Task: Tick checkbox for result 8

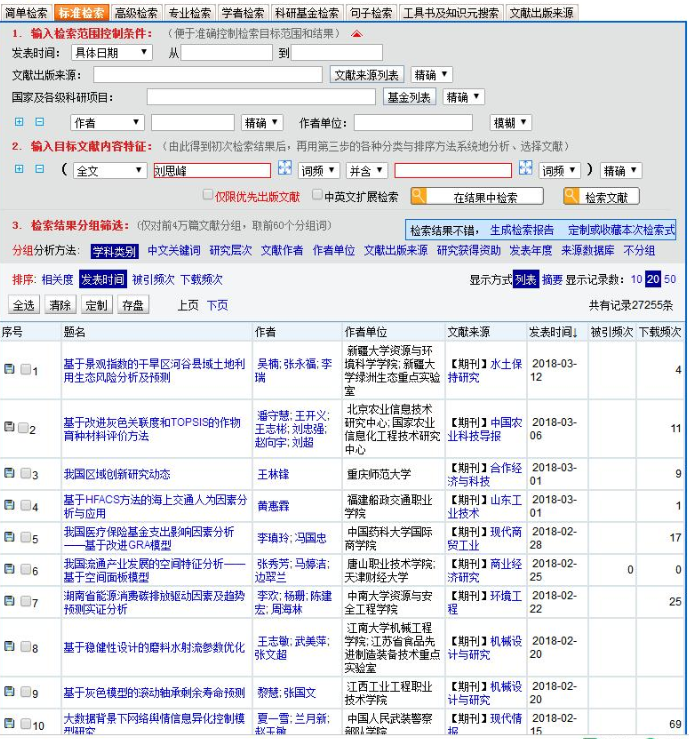Action: (26, 647)
